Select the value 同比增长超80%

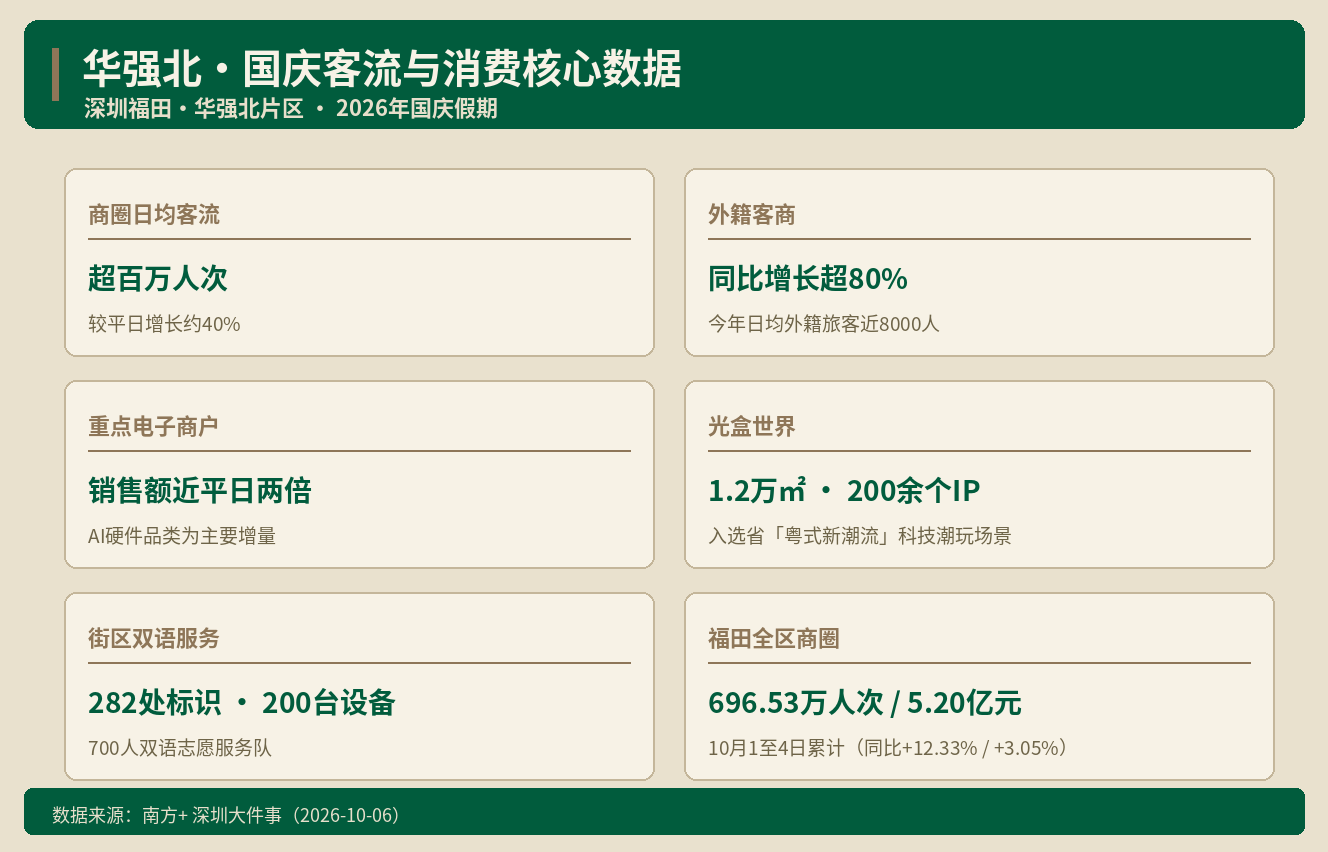point(808,279)
